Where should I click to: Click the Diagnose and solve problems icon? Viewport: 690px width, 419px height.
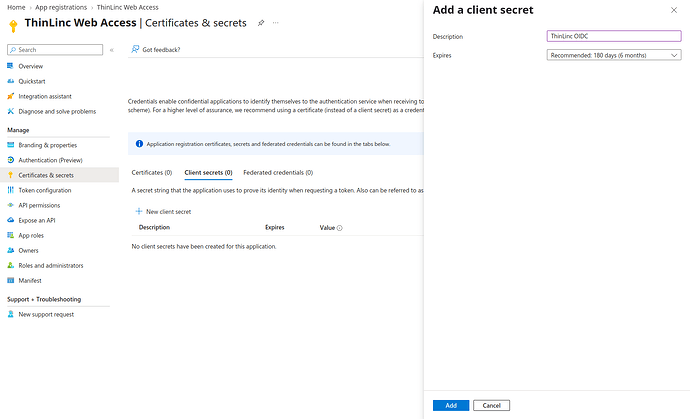[x=11, y=111]
